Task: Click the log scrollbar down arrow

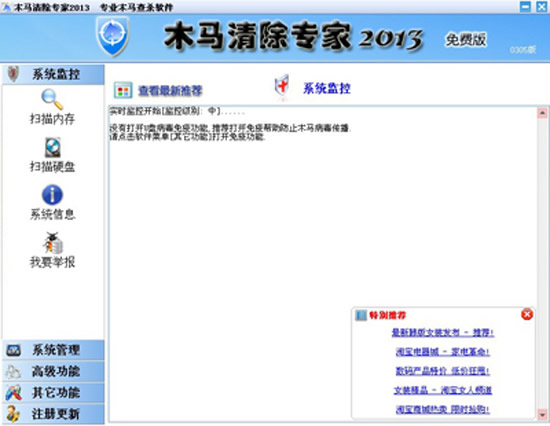Action: pos(542,414)
